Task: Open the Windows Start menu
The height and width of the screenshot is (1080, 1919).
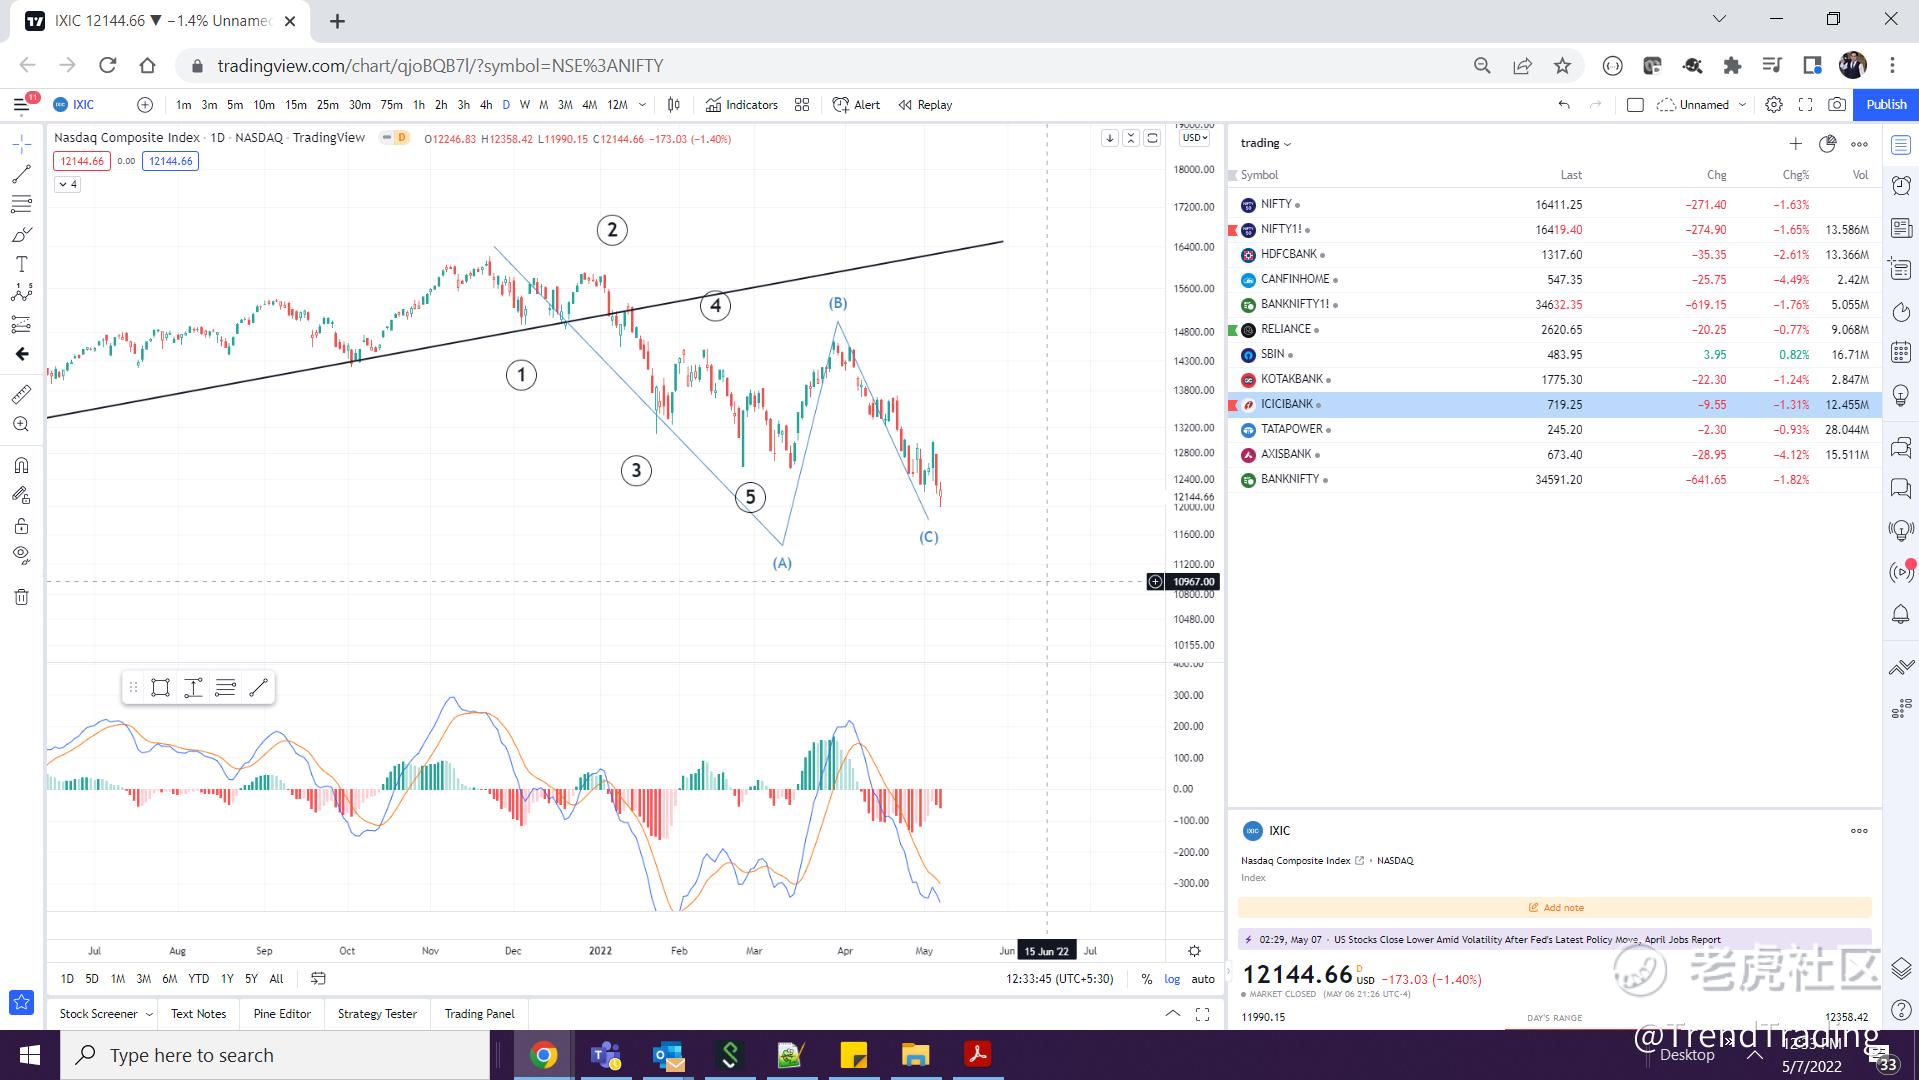Action: 30,1055
